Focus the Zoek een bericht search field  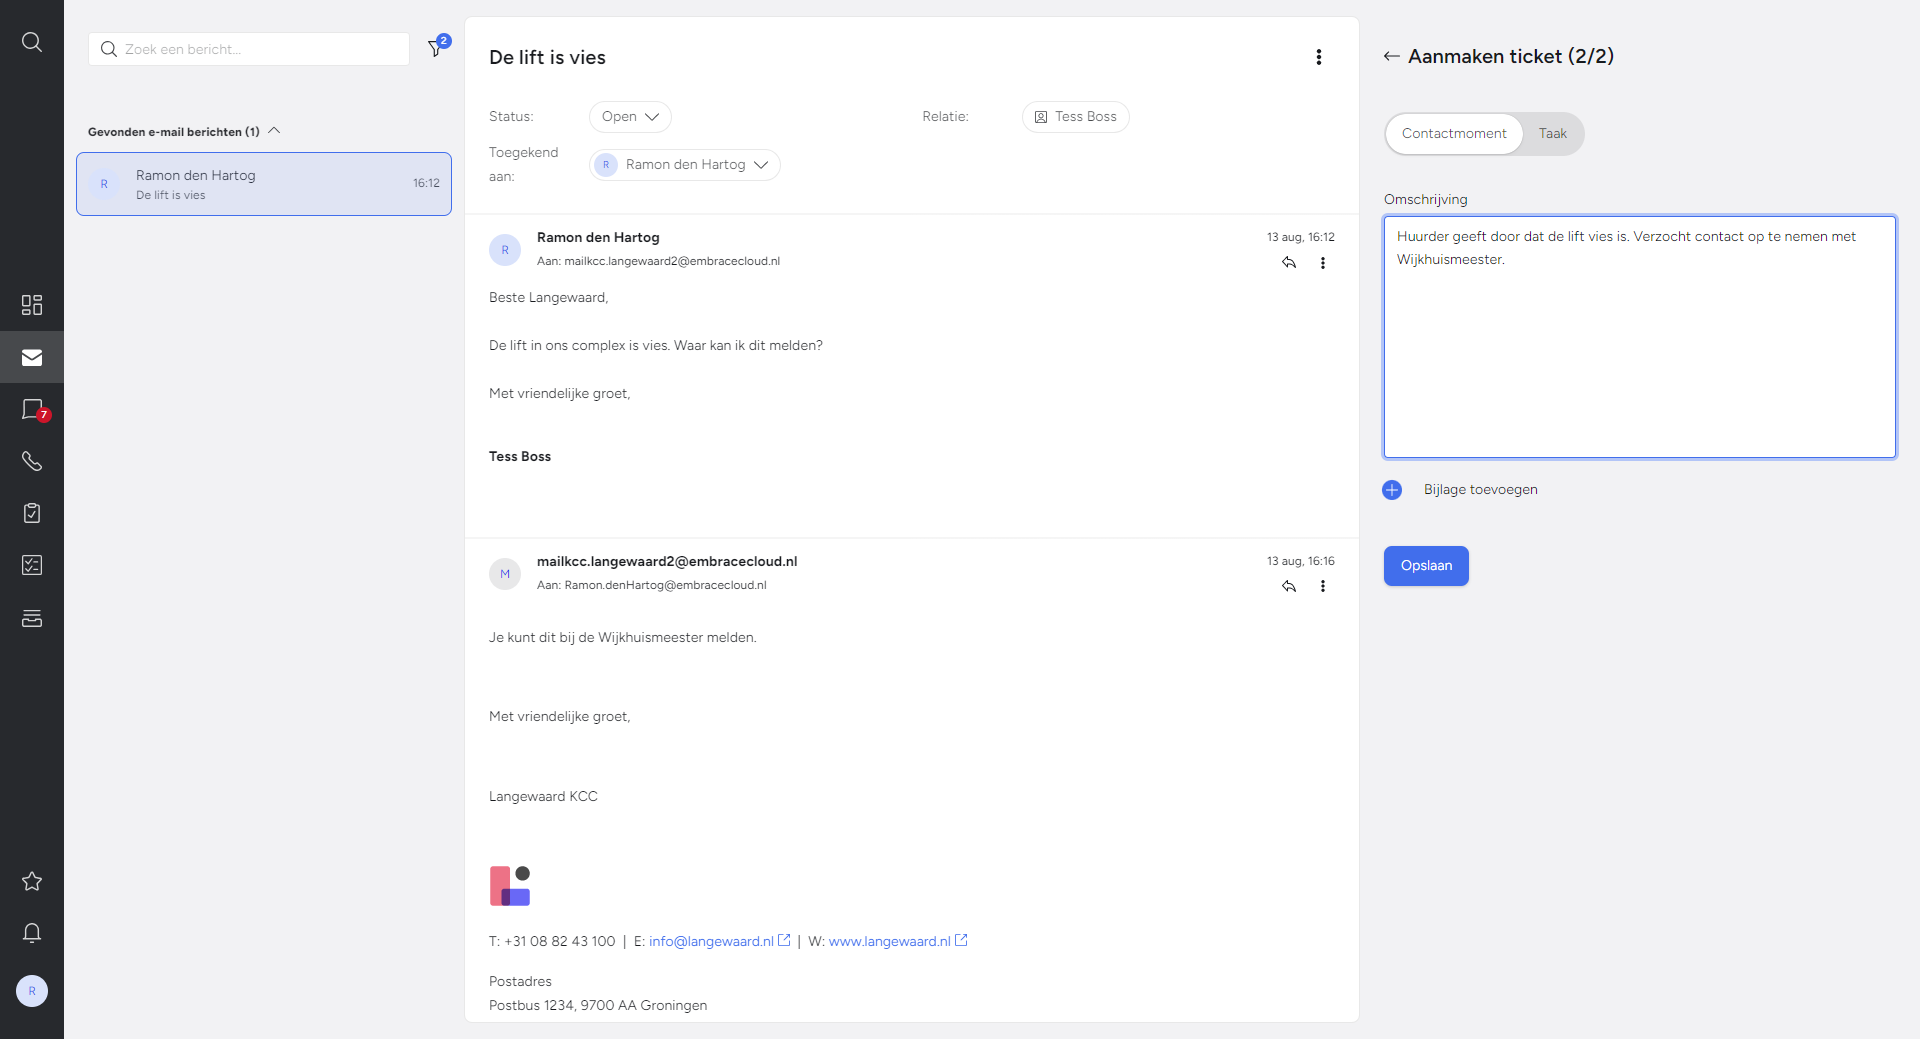pos(249,49)
